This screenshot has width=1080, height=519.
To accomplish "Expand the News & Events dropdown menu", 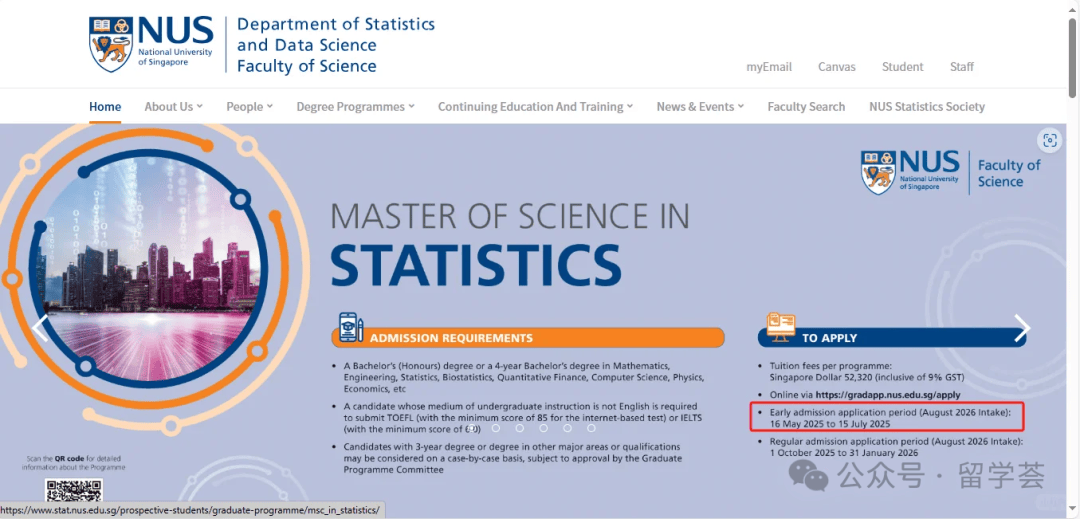I will click(700, 107).
